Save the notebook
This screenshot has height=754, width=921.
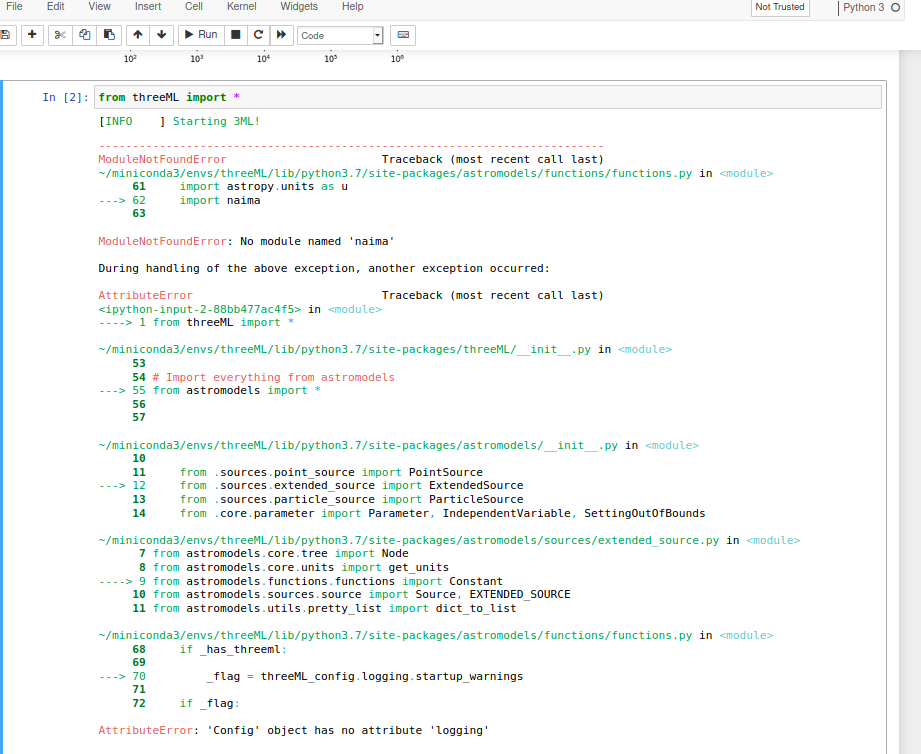8,34
